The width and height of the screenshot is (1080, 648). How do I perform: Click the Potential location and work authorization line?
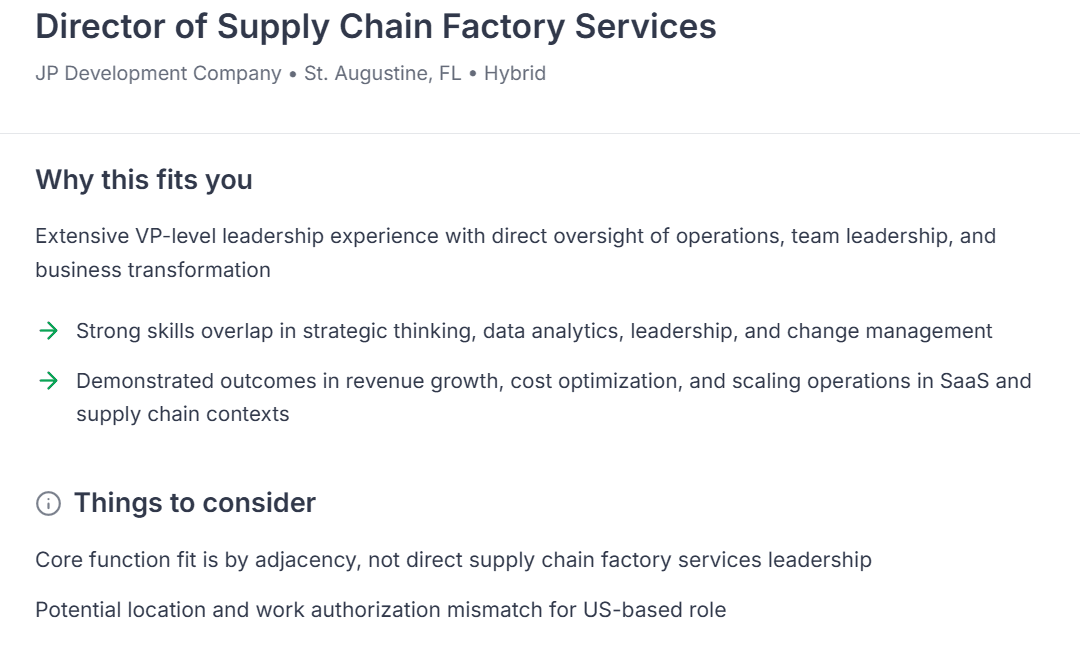point(380,609)
